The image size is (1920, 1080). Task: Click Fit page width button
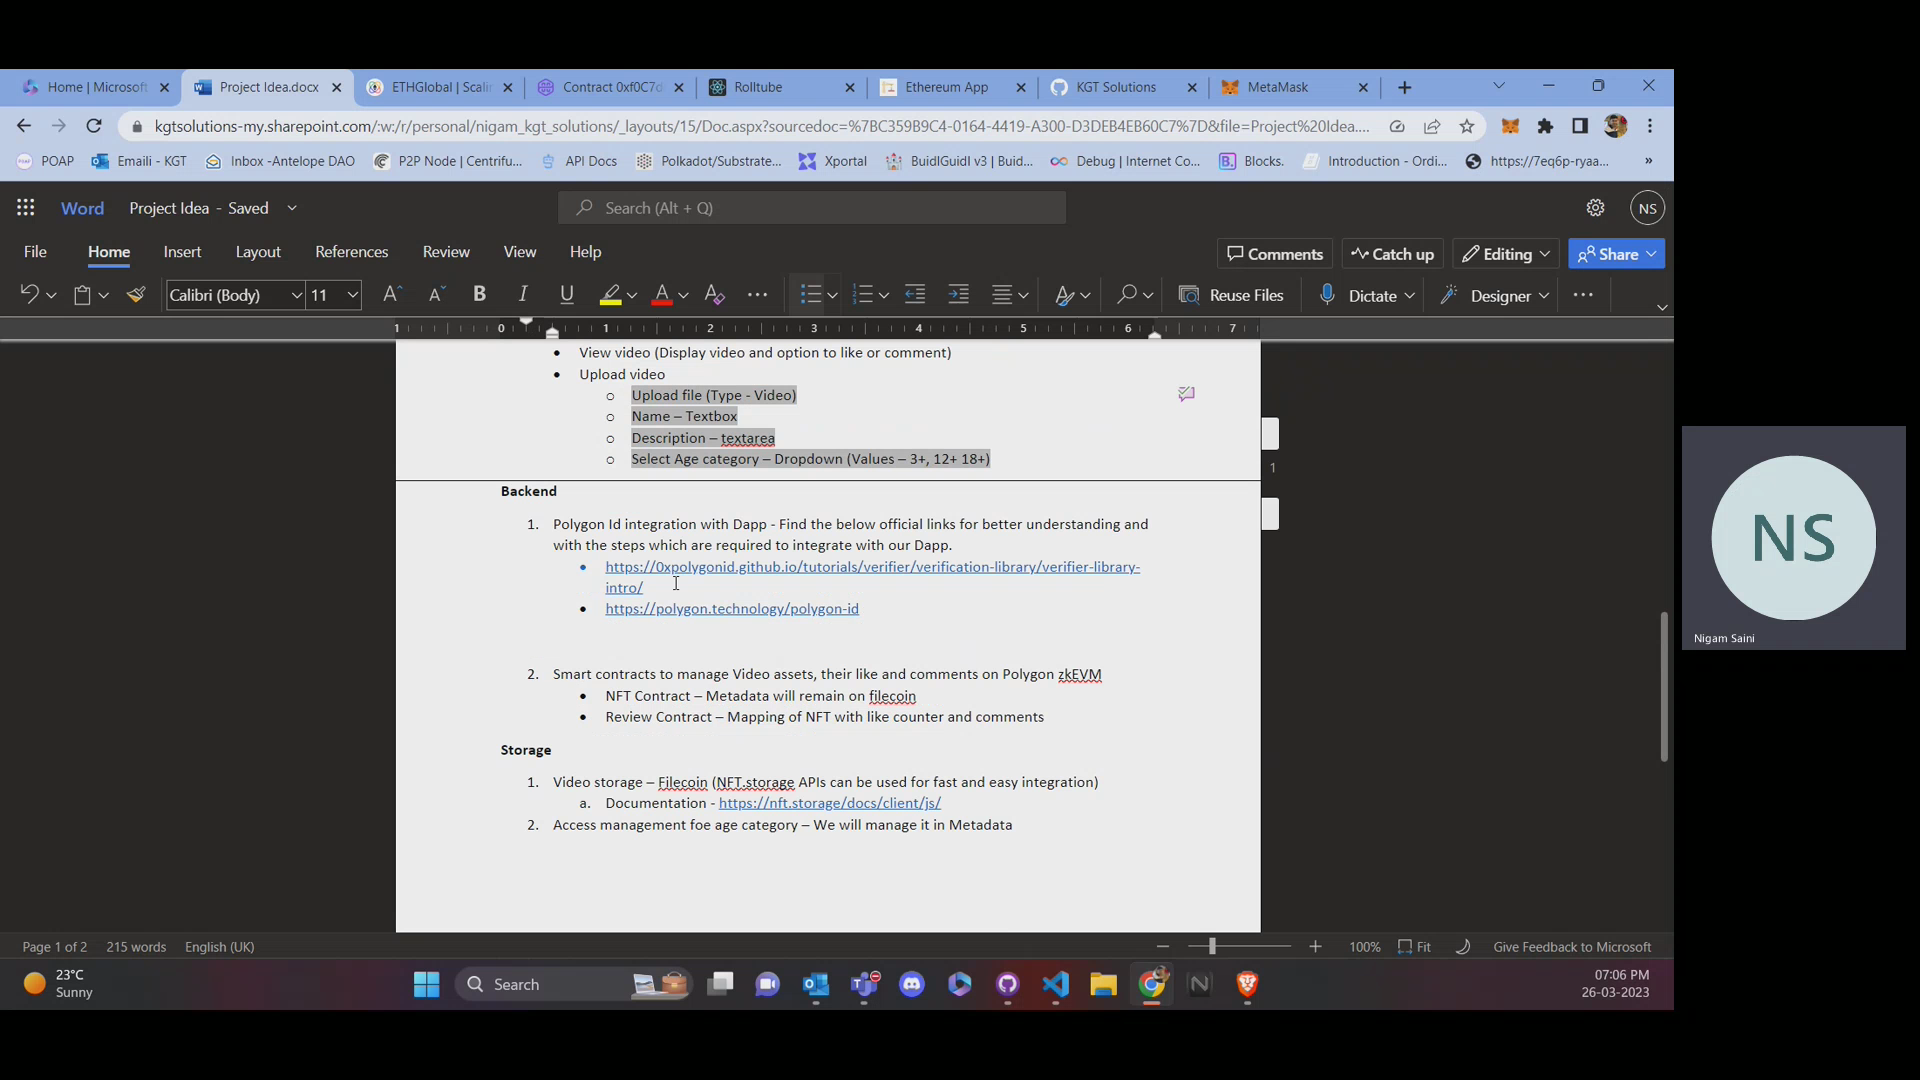1415,947
